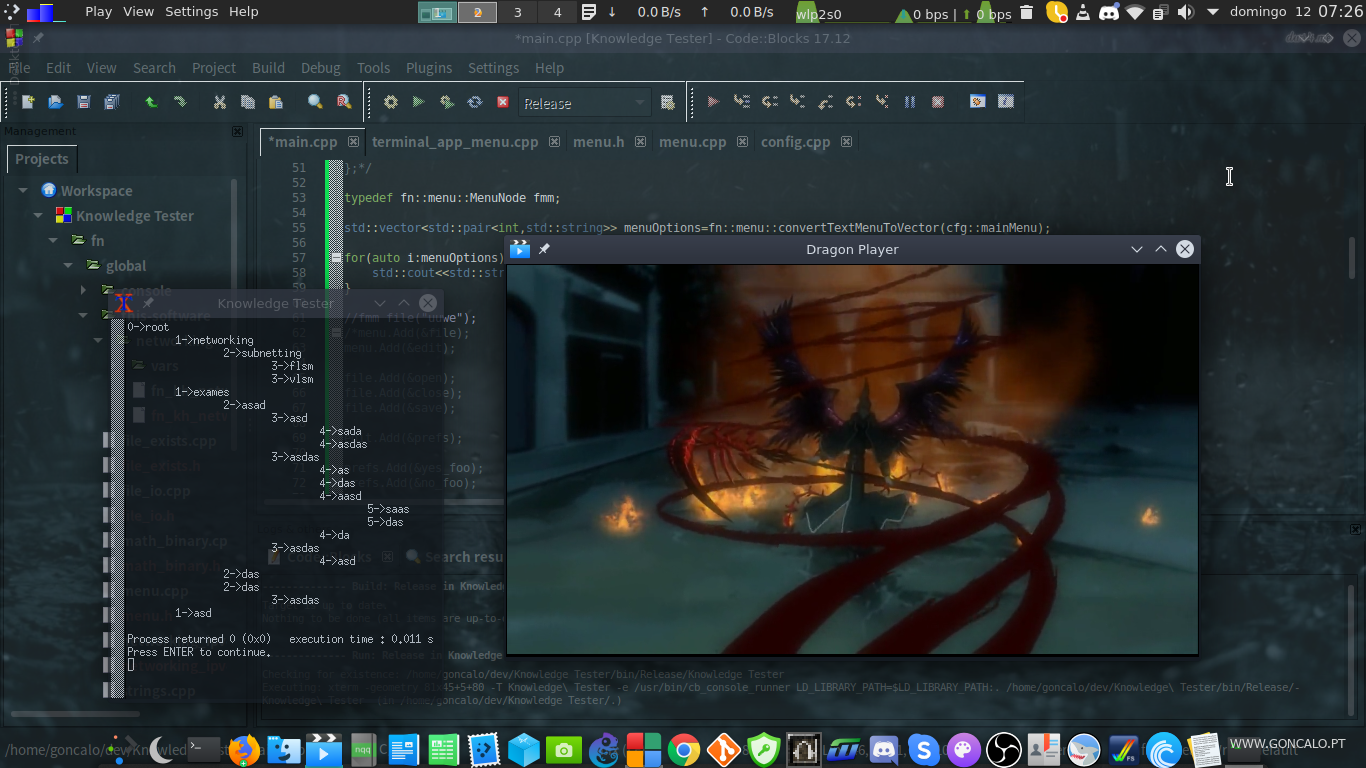Open the Firefox icon in the dock
1366x768 pixels.
243,749
